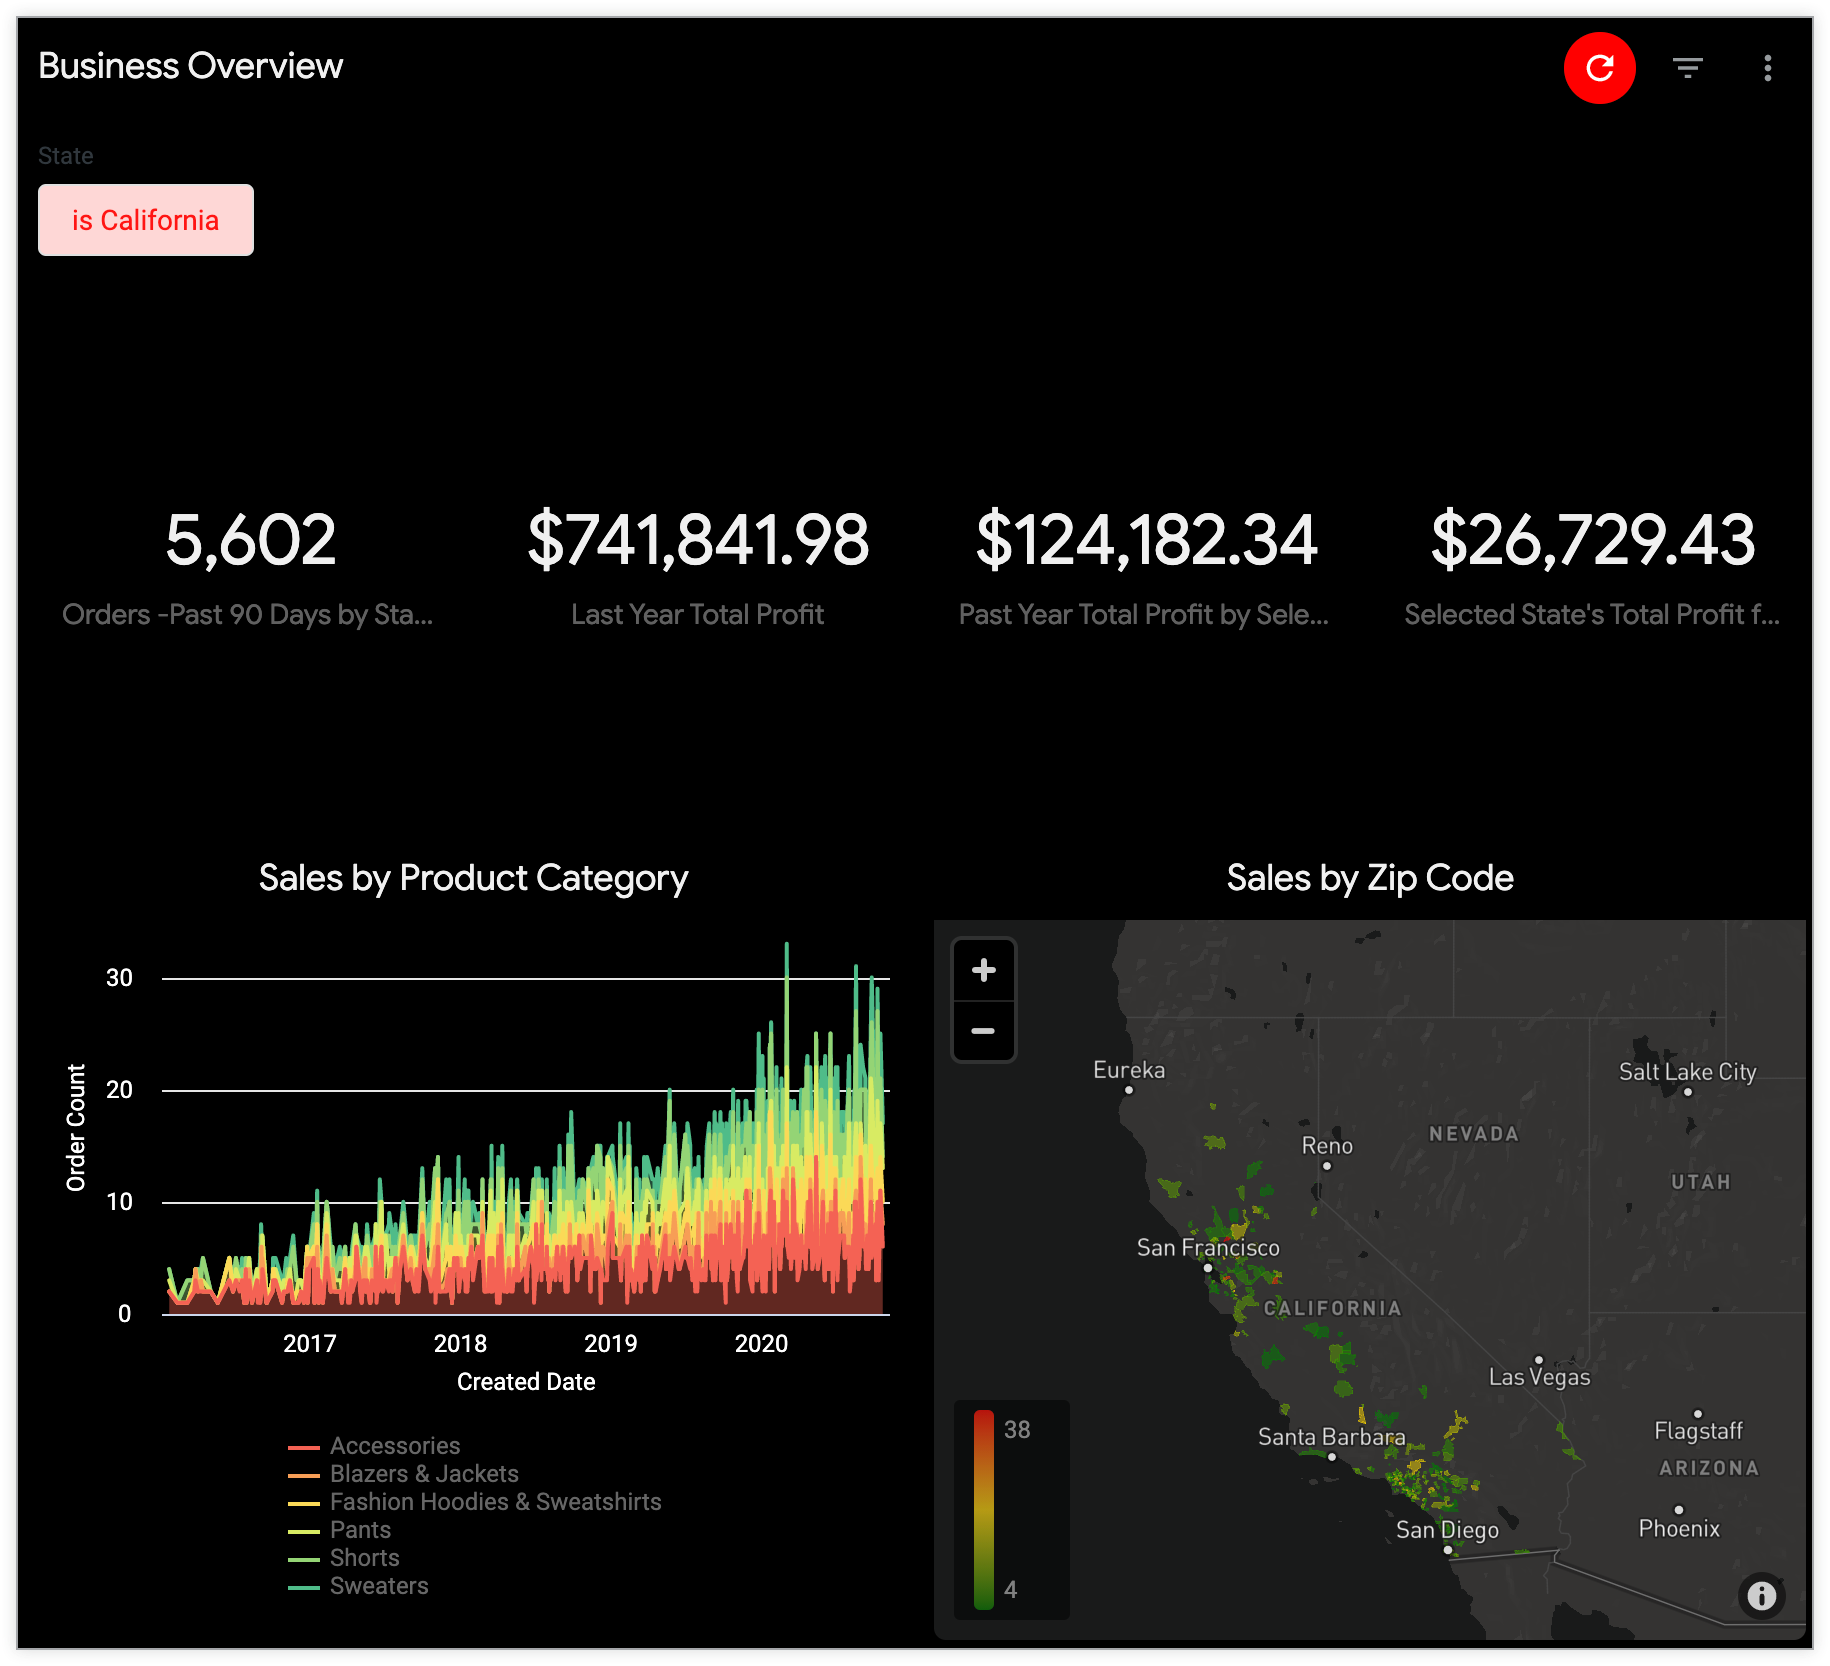Click the $741,841.98 Last Year Total Profit
Screen dimensions: 1830x1666
(x=698, y=540)
